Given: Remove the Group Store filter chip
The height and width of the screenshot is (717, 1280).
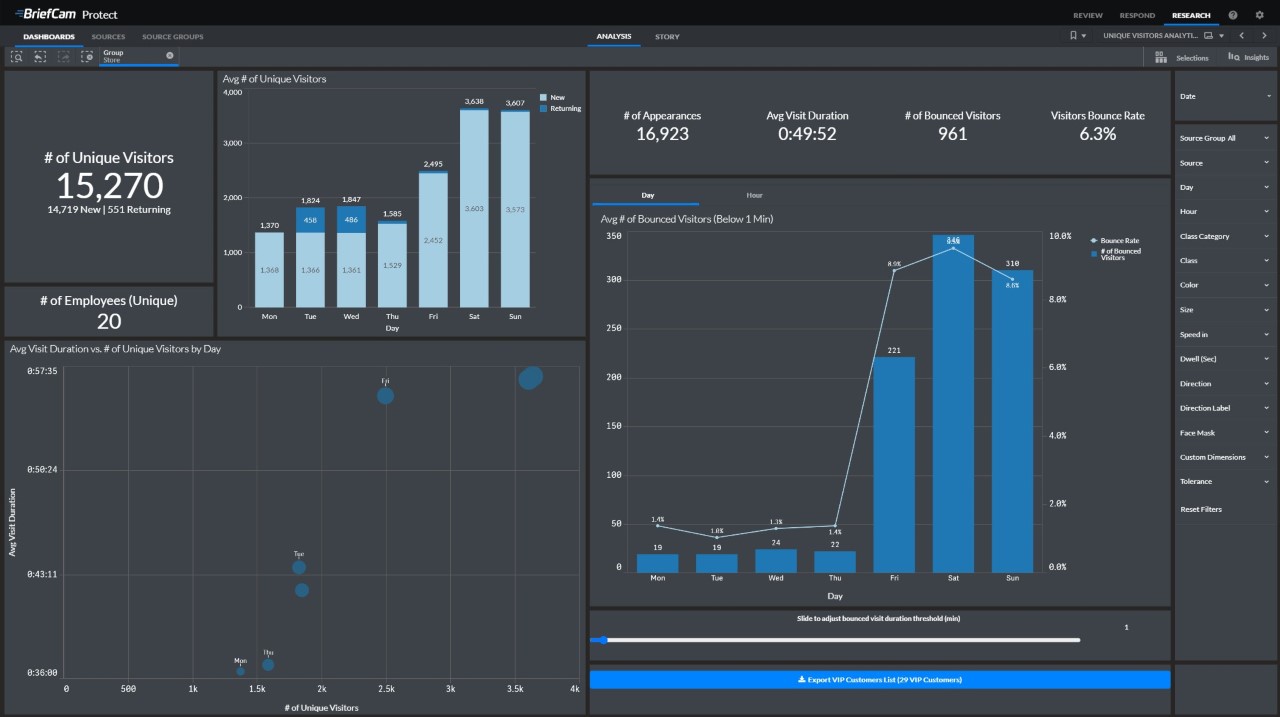Looking at the screenshot, I should pyautogui.click(x=170, y=55).
